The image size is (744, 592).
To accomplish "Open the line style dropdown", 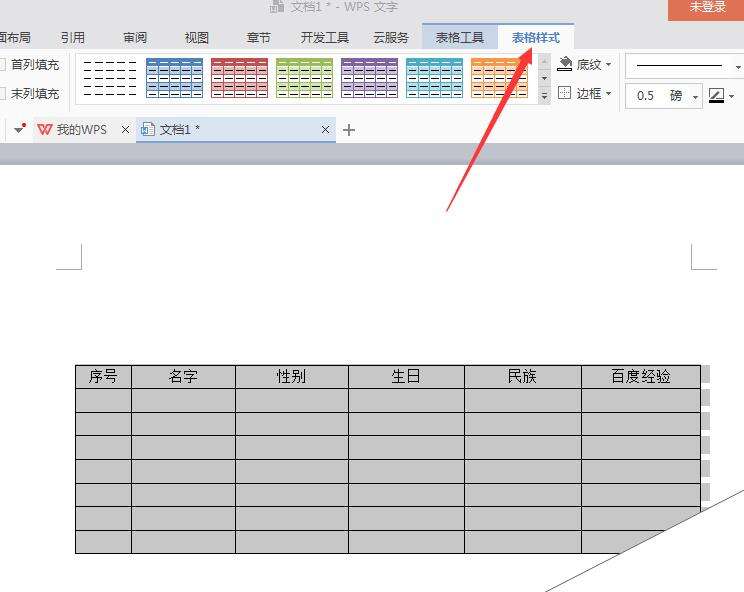I will pos(738,67).
